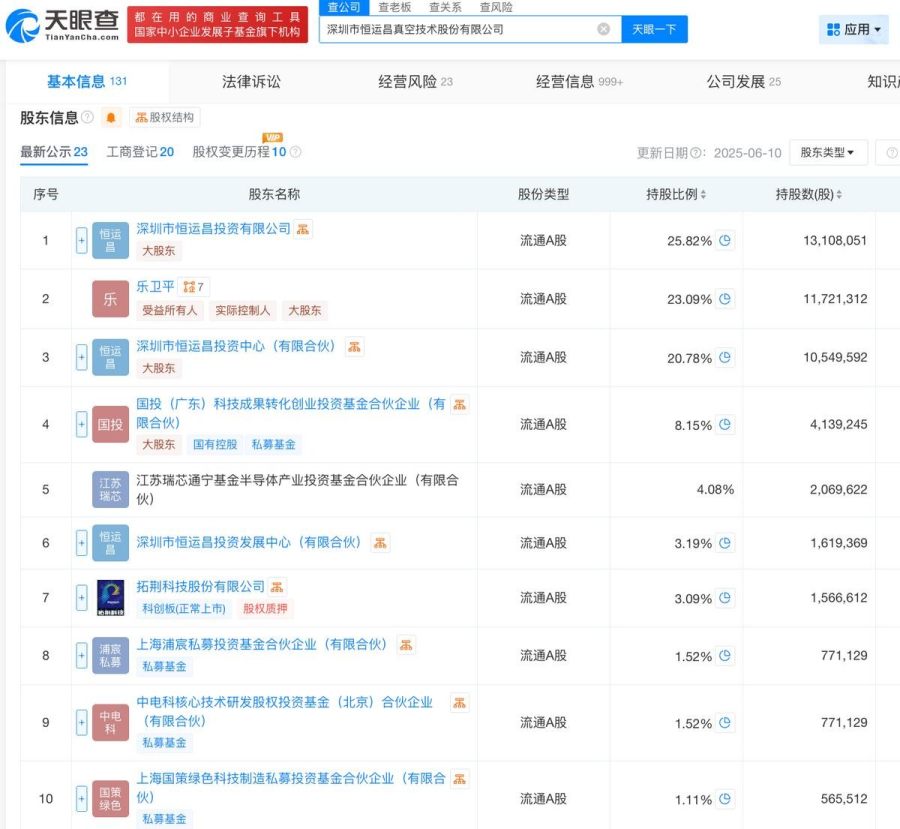900x829 pixels.
Task: Switch to 公司发展 tab
Action: click(743, 82)
